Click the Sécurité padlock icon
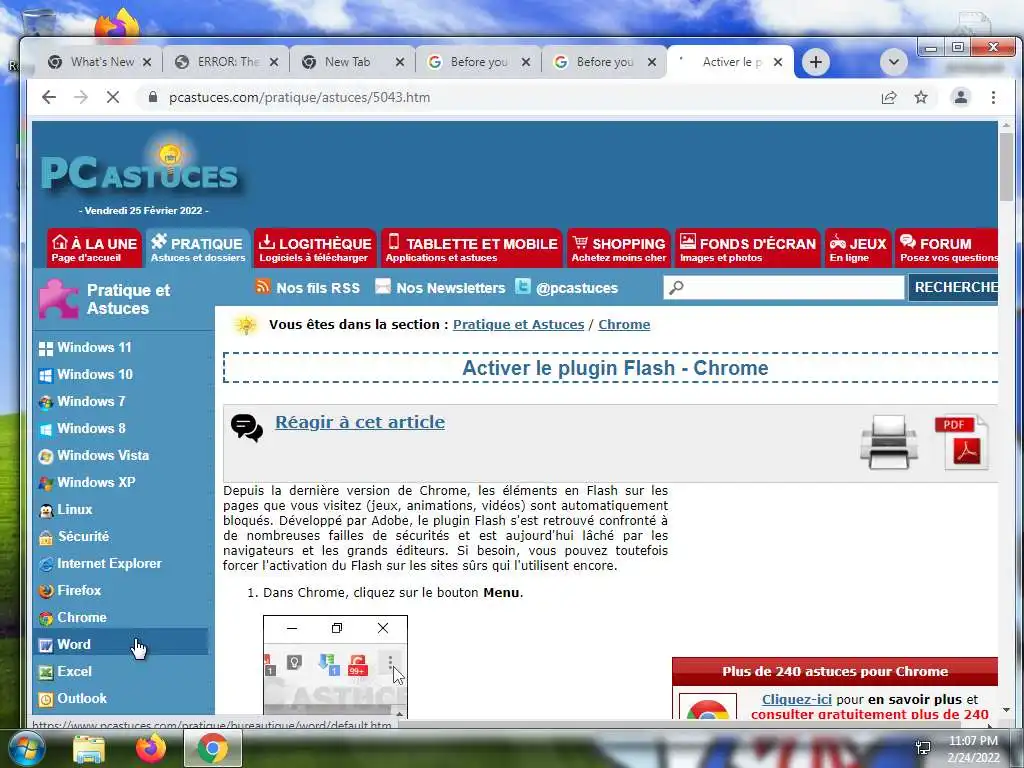Image resolution: width=1024 pixels, height=768 pixels. tap(46, 537)
